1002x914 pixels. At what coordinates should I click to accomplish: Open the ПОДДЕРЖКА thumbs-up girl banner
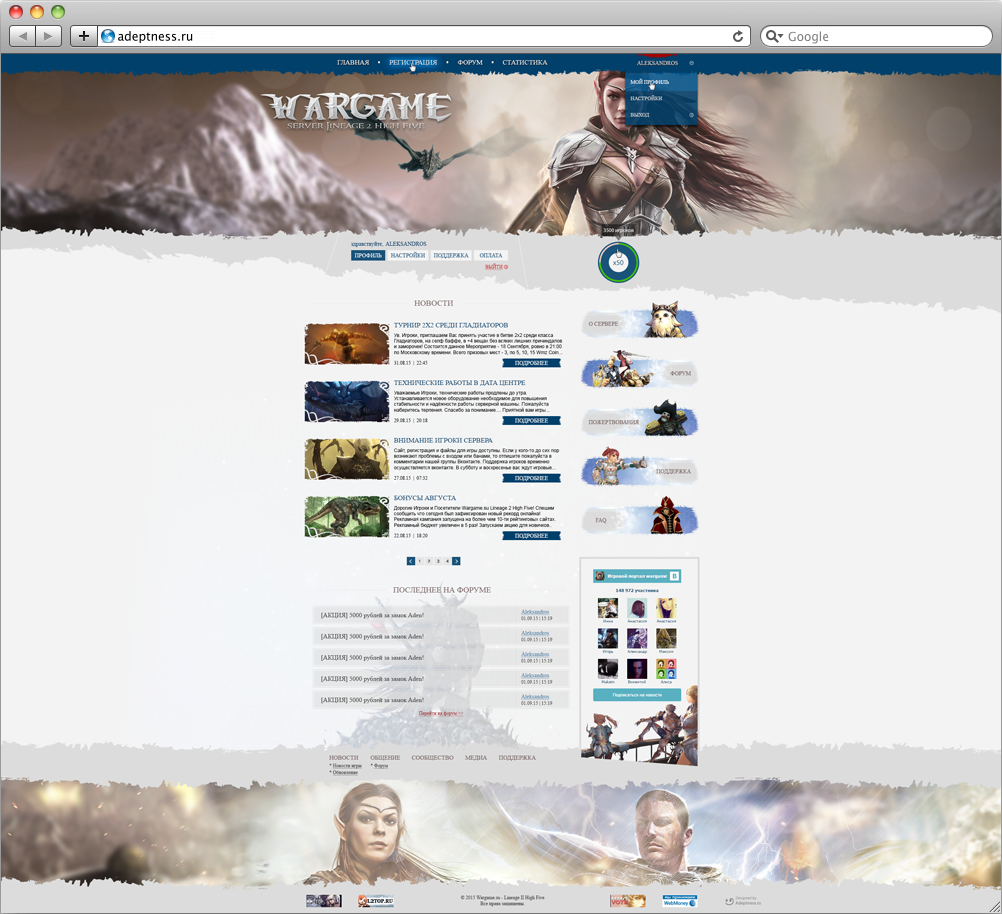(x=639, y=468)
